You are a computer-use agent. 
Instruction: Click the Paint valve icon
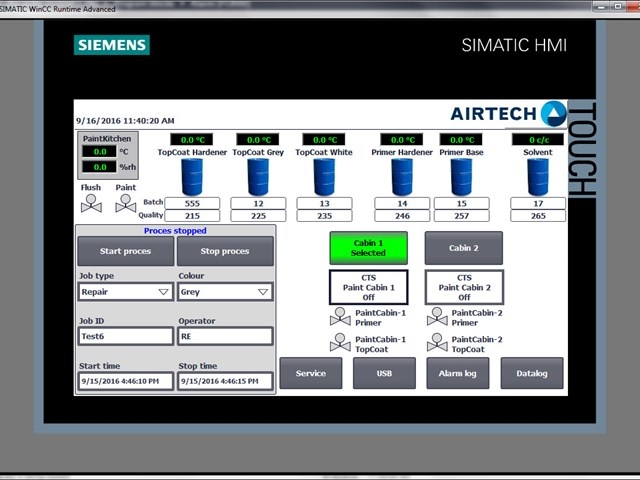pos(126,203)
